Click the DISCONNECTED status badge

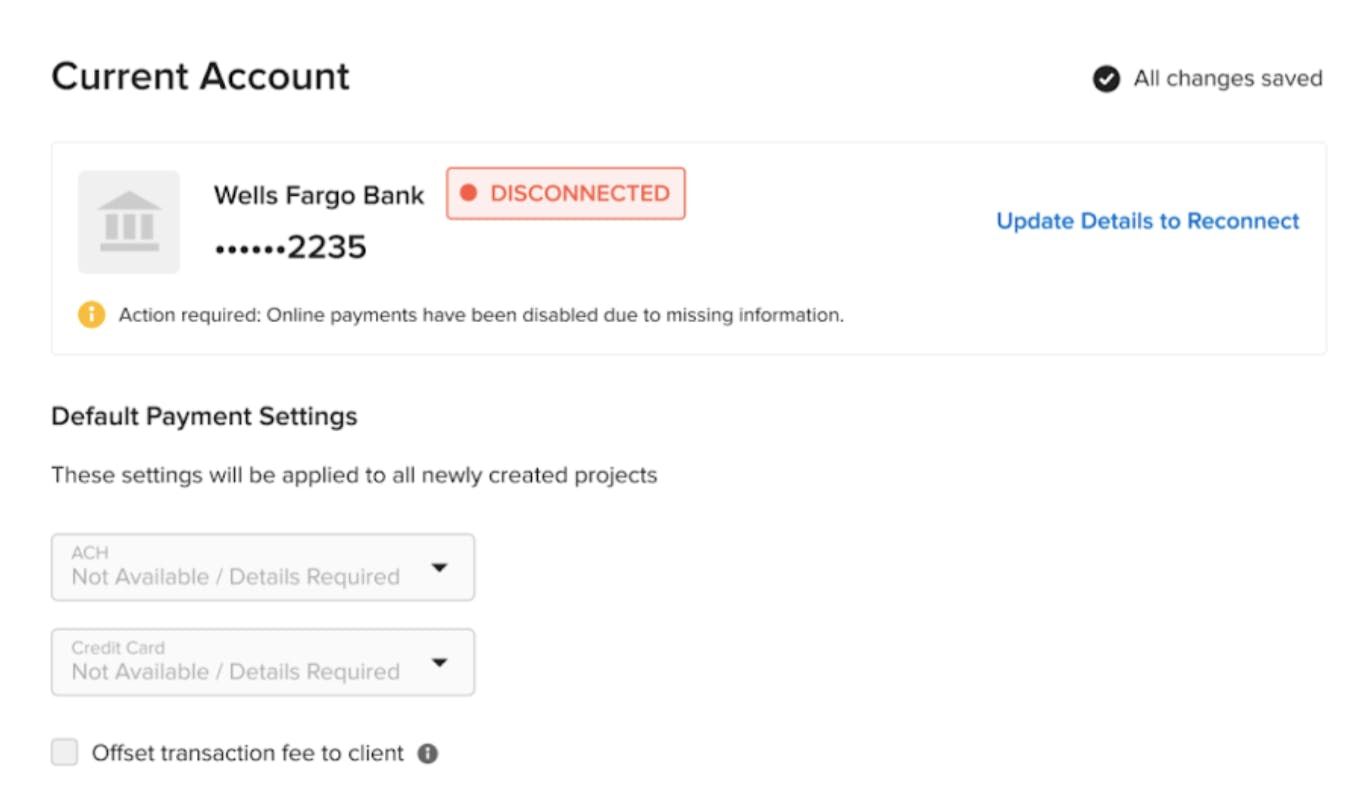pyautogui.click(x=566, y=194)
